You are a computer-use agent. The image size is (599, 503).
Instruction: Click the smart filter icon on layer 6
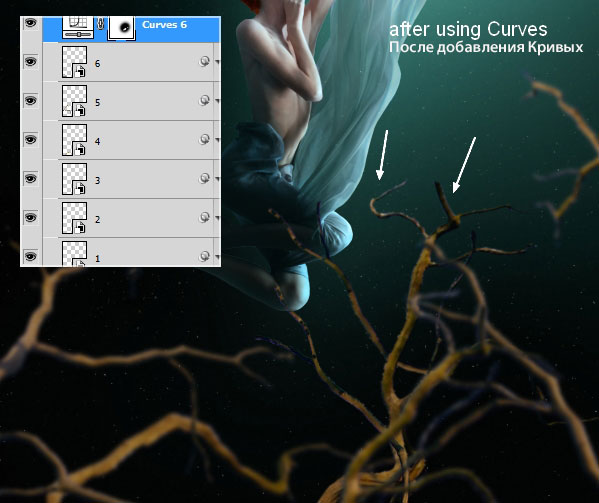tap(205, 61)
